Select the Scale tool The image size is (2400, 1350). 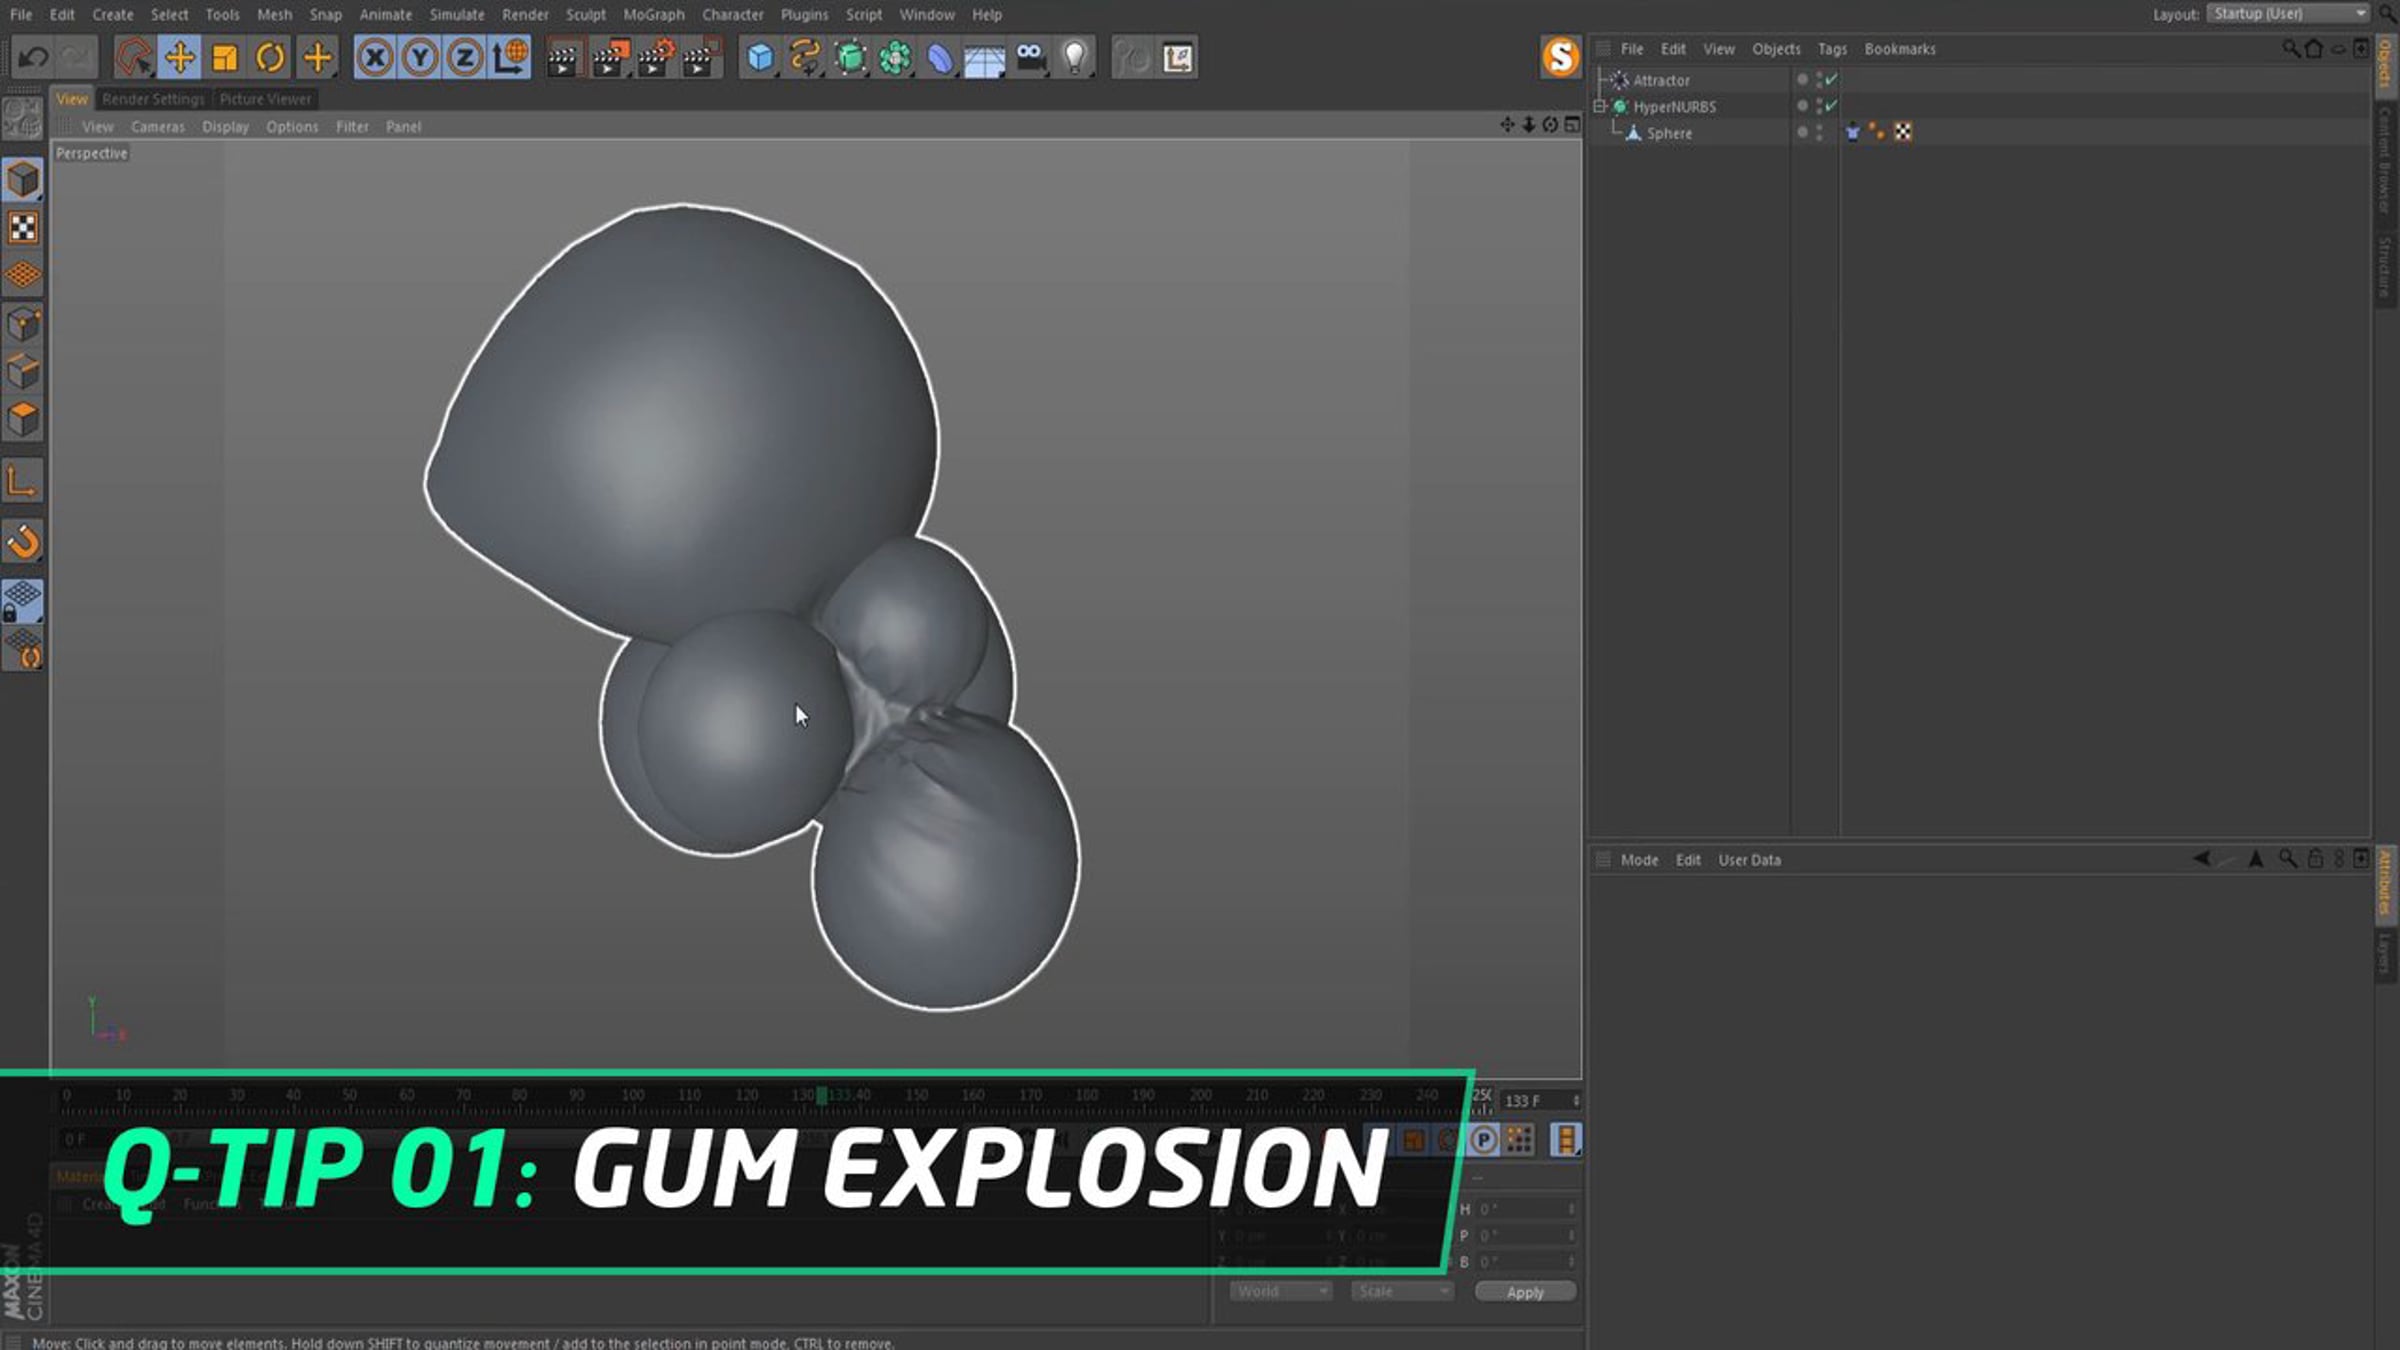225,58
